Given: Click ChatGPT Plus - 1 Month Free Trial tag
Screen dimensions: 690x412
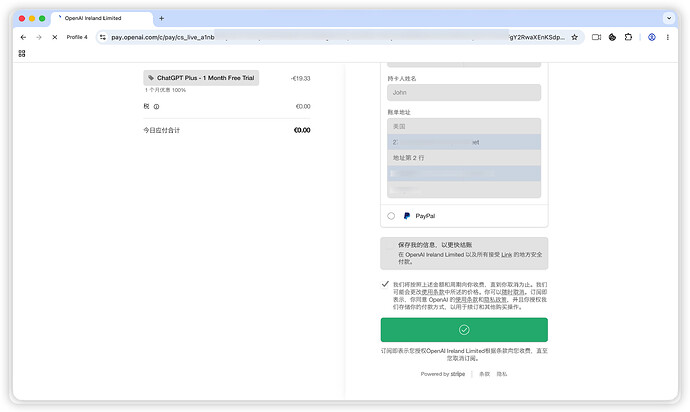Looking at the screenshot, I should coord(201,78).
